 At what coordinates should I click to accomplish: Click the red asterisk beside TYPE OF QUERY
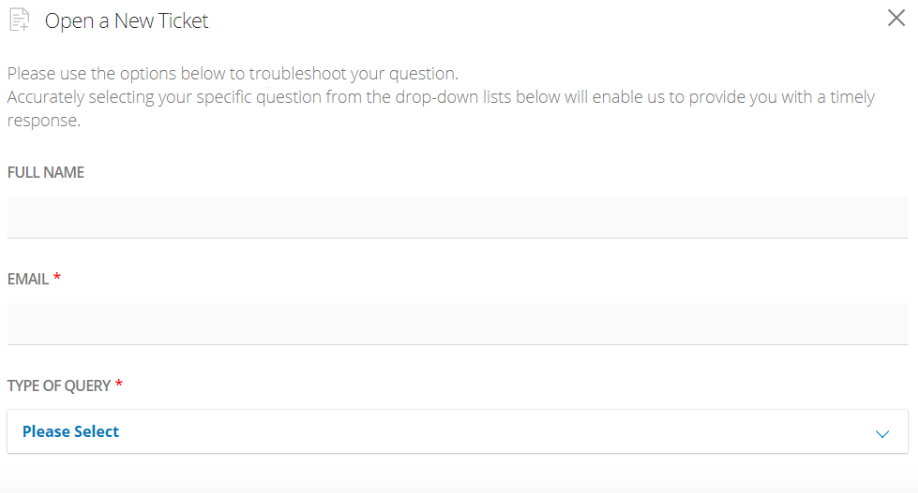tap(119, 383)
